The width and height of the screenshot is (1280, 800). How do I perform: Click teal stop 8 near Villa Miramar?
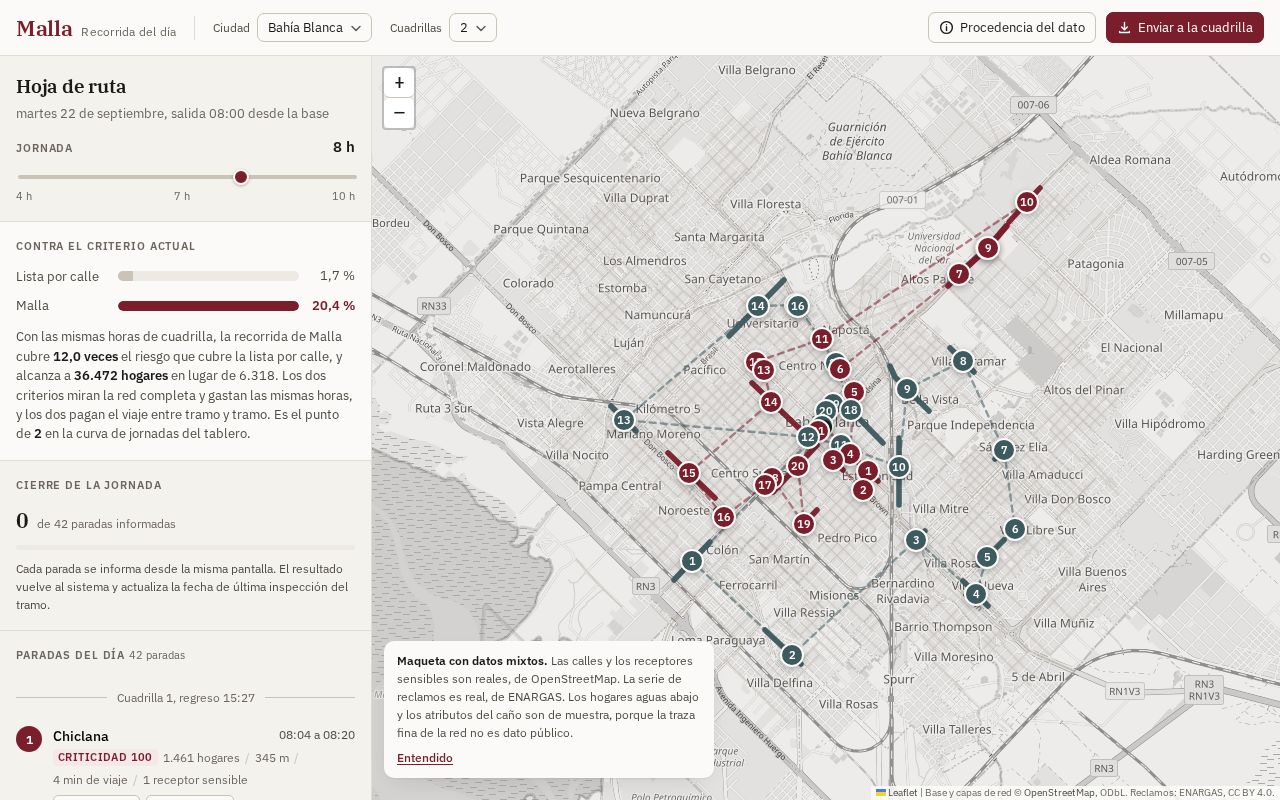pyautogui.click(x=963, y=361)
